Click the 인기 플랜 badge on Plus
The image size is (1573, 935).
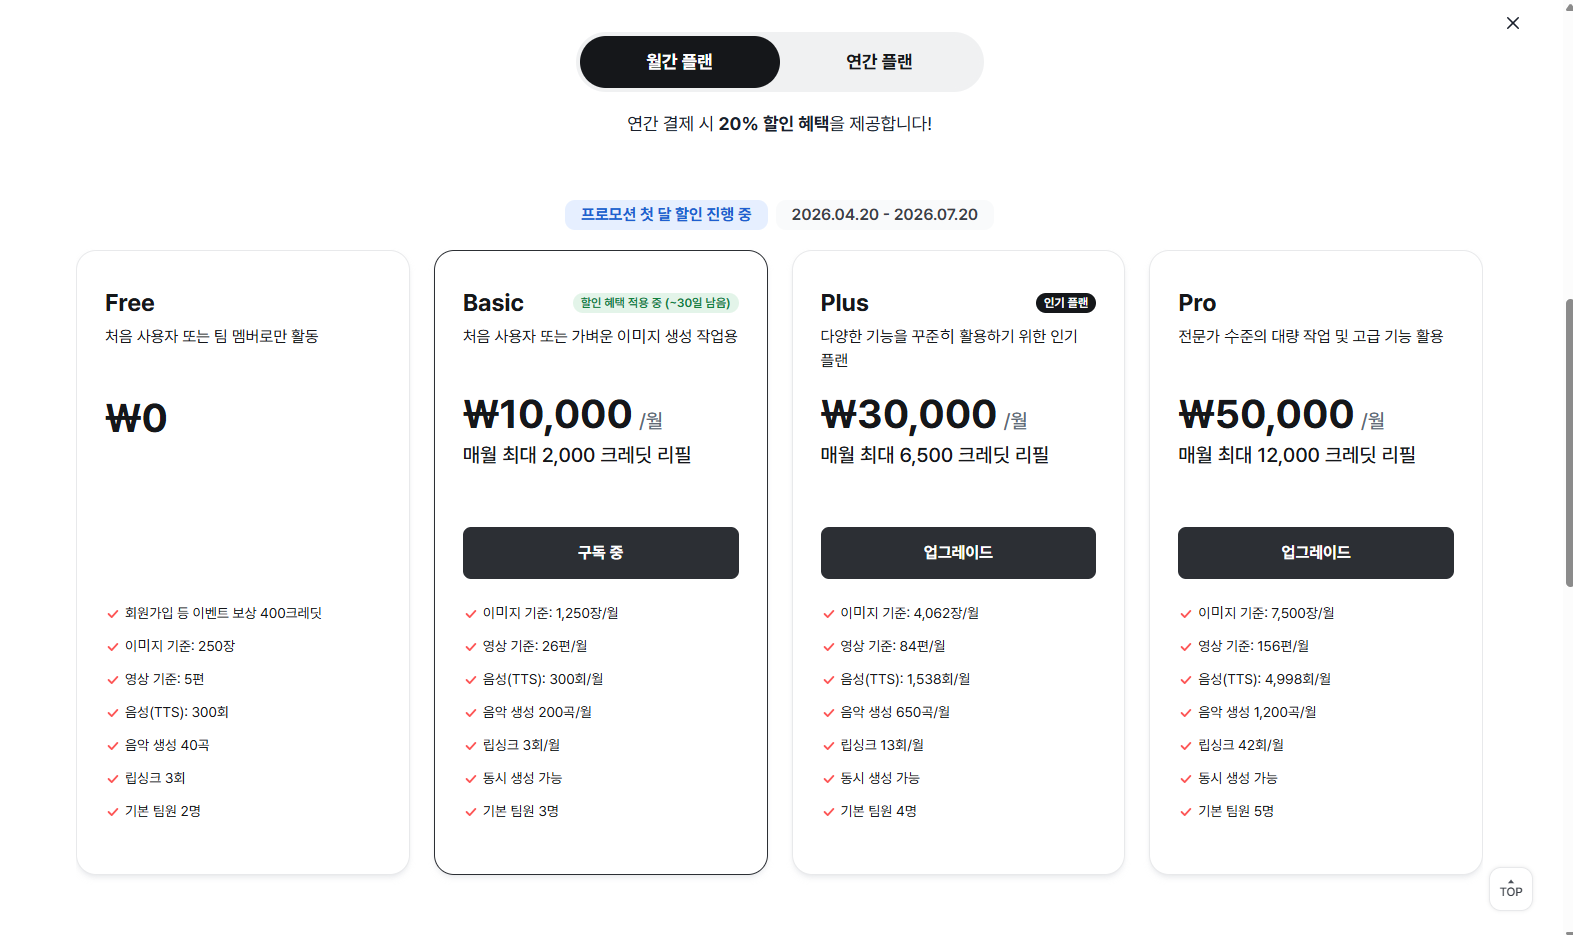coord(1066,303)
